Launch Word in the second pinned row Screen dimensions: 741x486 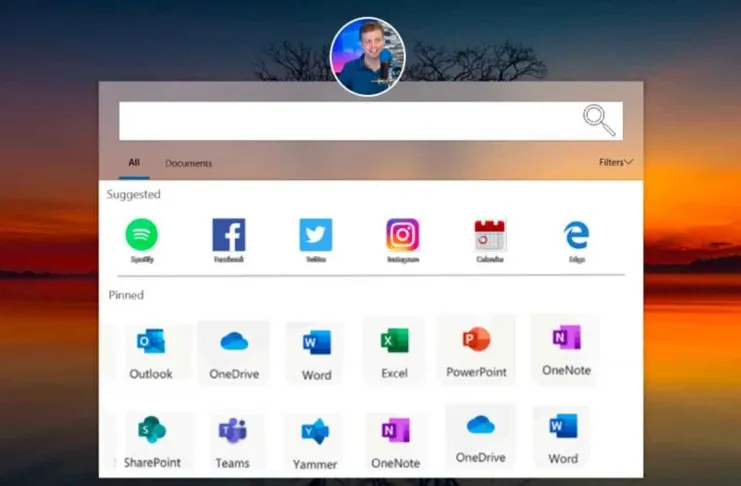coord(563,438)
